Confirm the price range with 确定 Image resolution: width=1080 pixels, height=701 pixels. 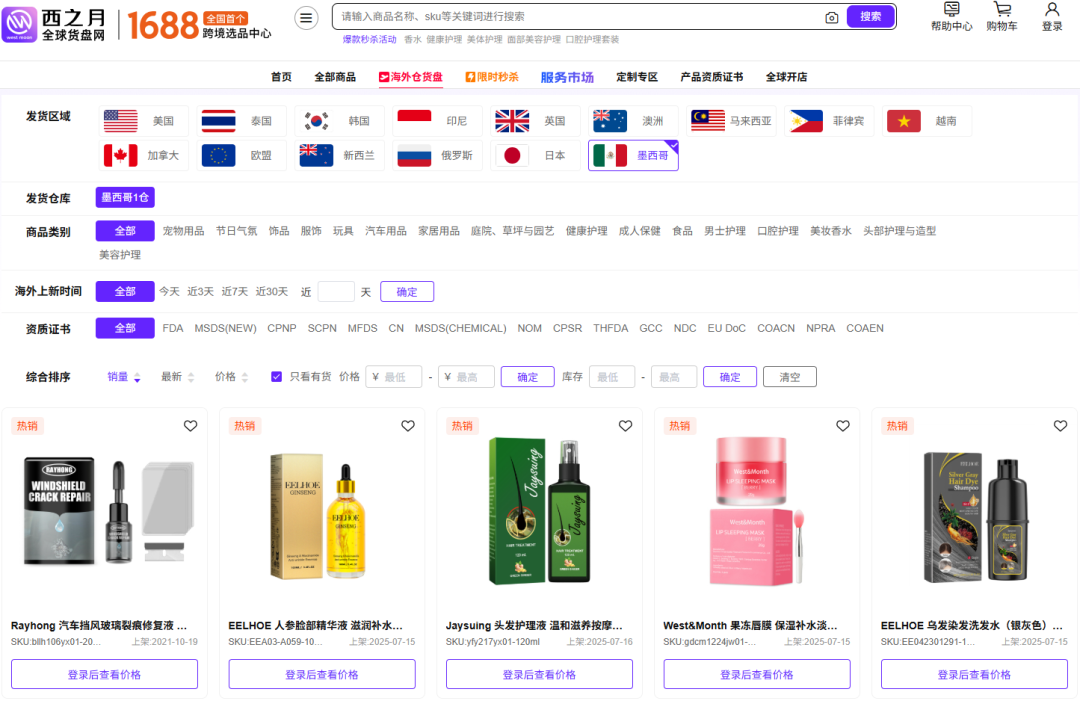point(528,377)
